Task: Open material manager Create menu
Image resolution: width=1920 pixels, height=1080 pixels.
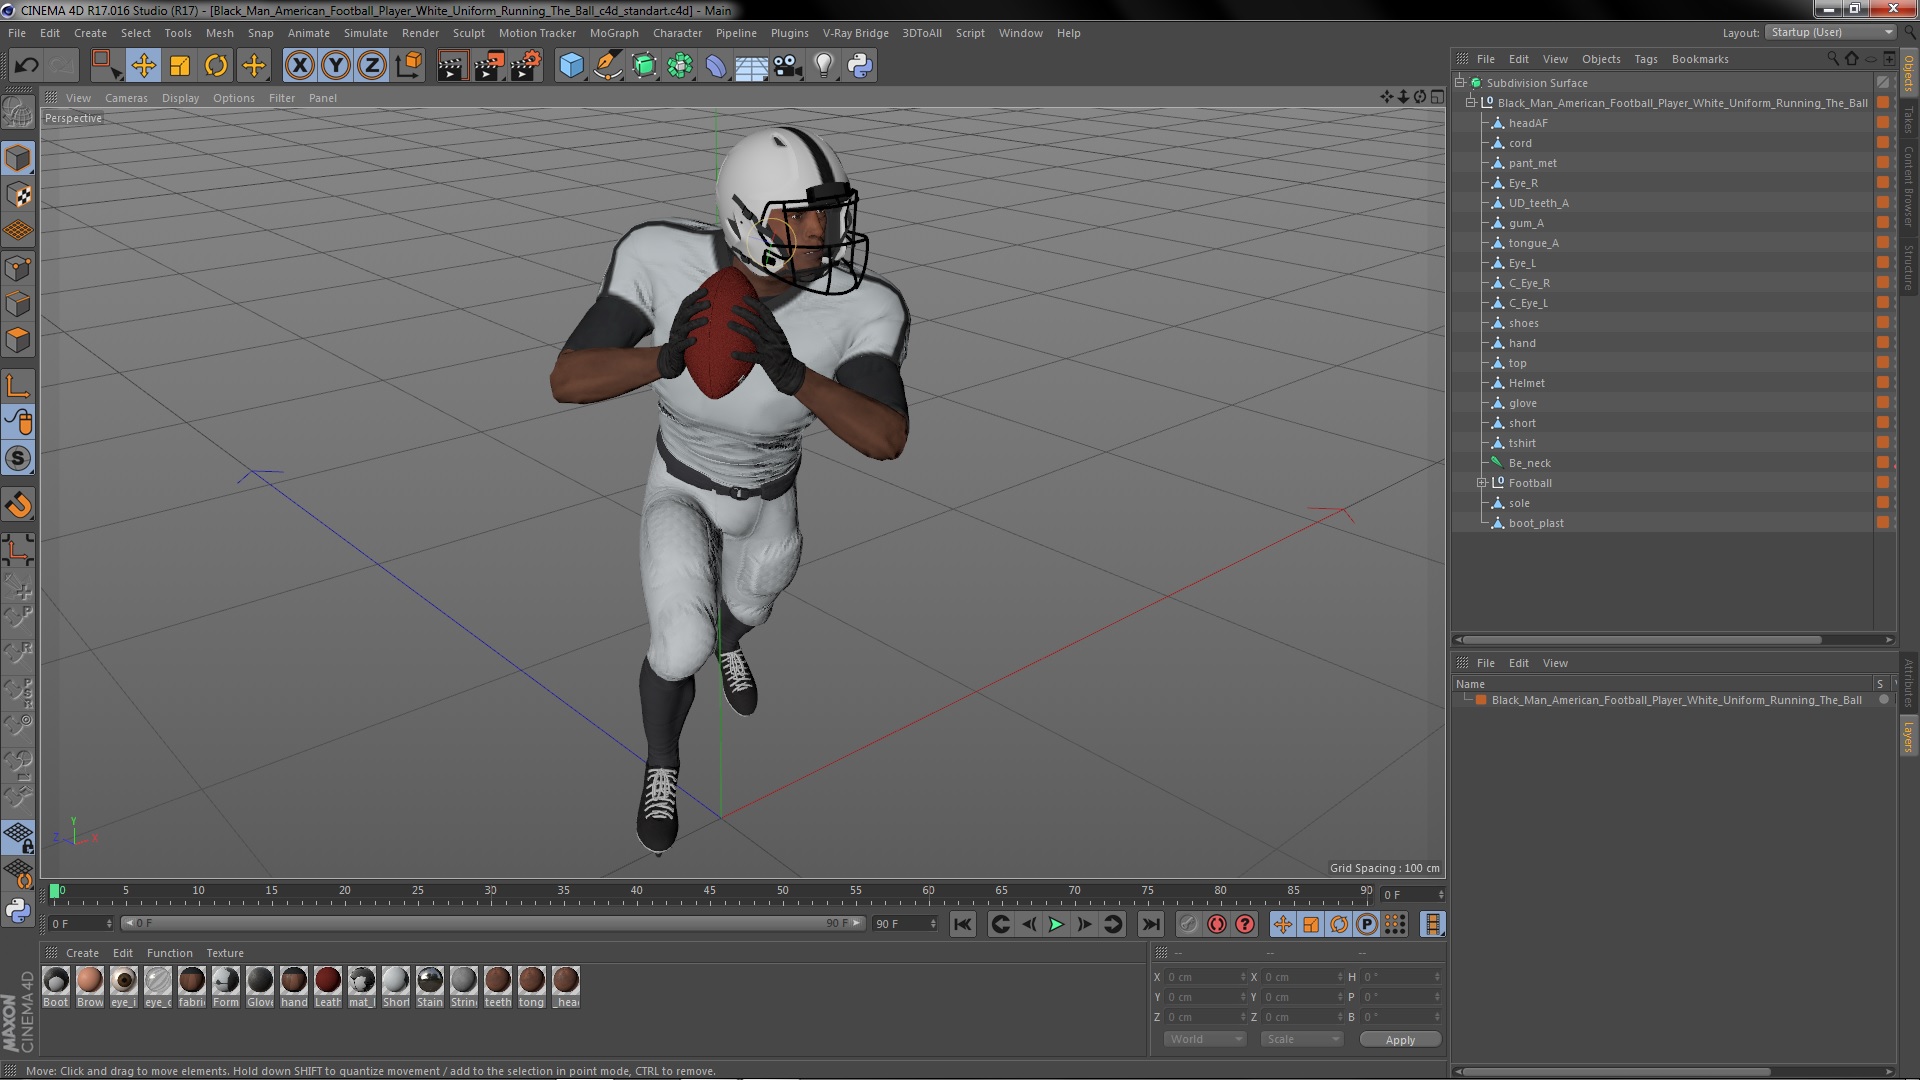Action: pyautogui.click(x=82, y=953)
